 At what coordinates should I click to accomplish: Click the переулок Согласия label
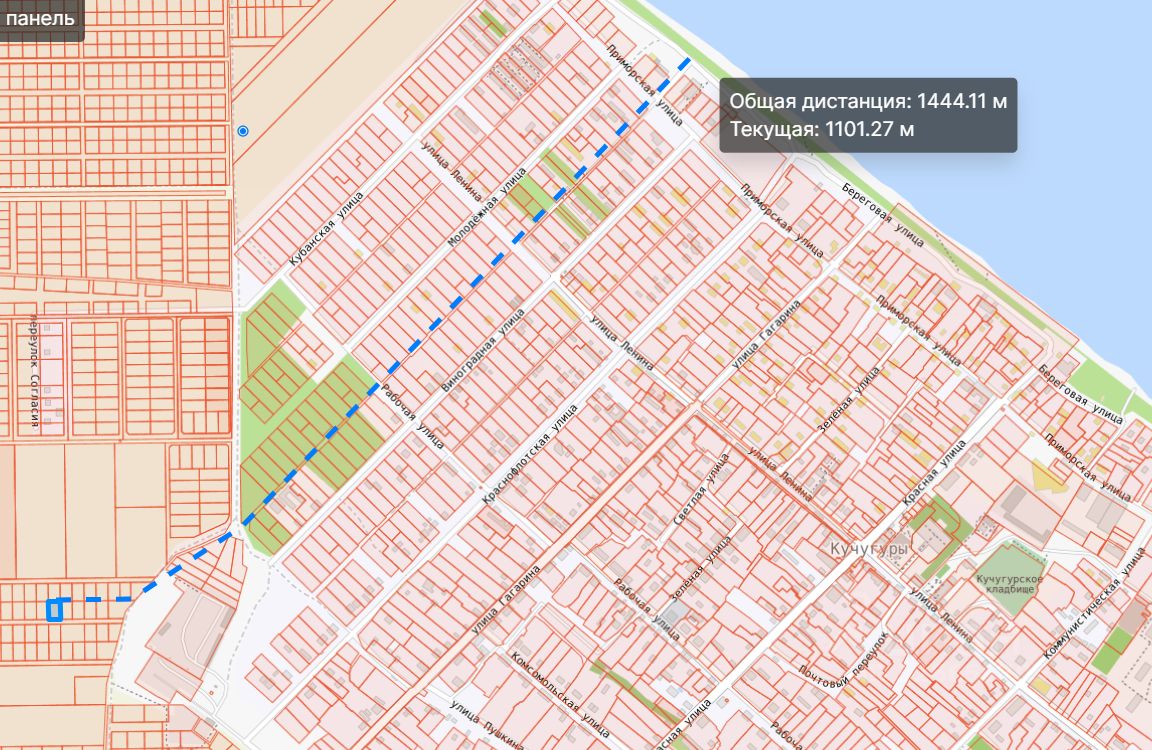pyautogui.click(x=34, y=372)
